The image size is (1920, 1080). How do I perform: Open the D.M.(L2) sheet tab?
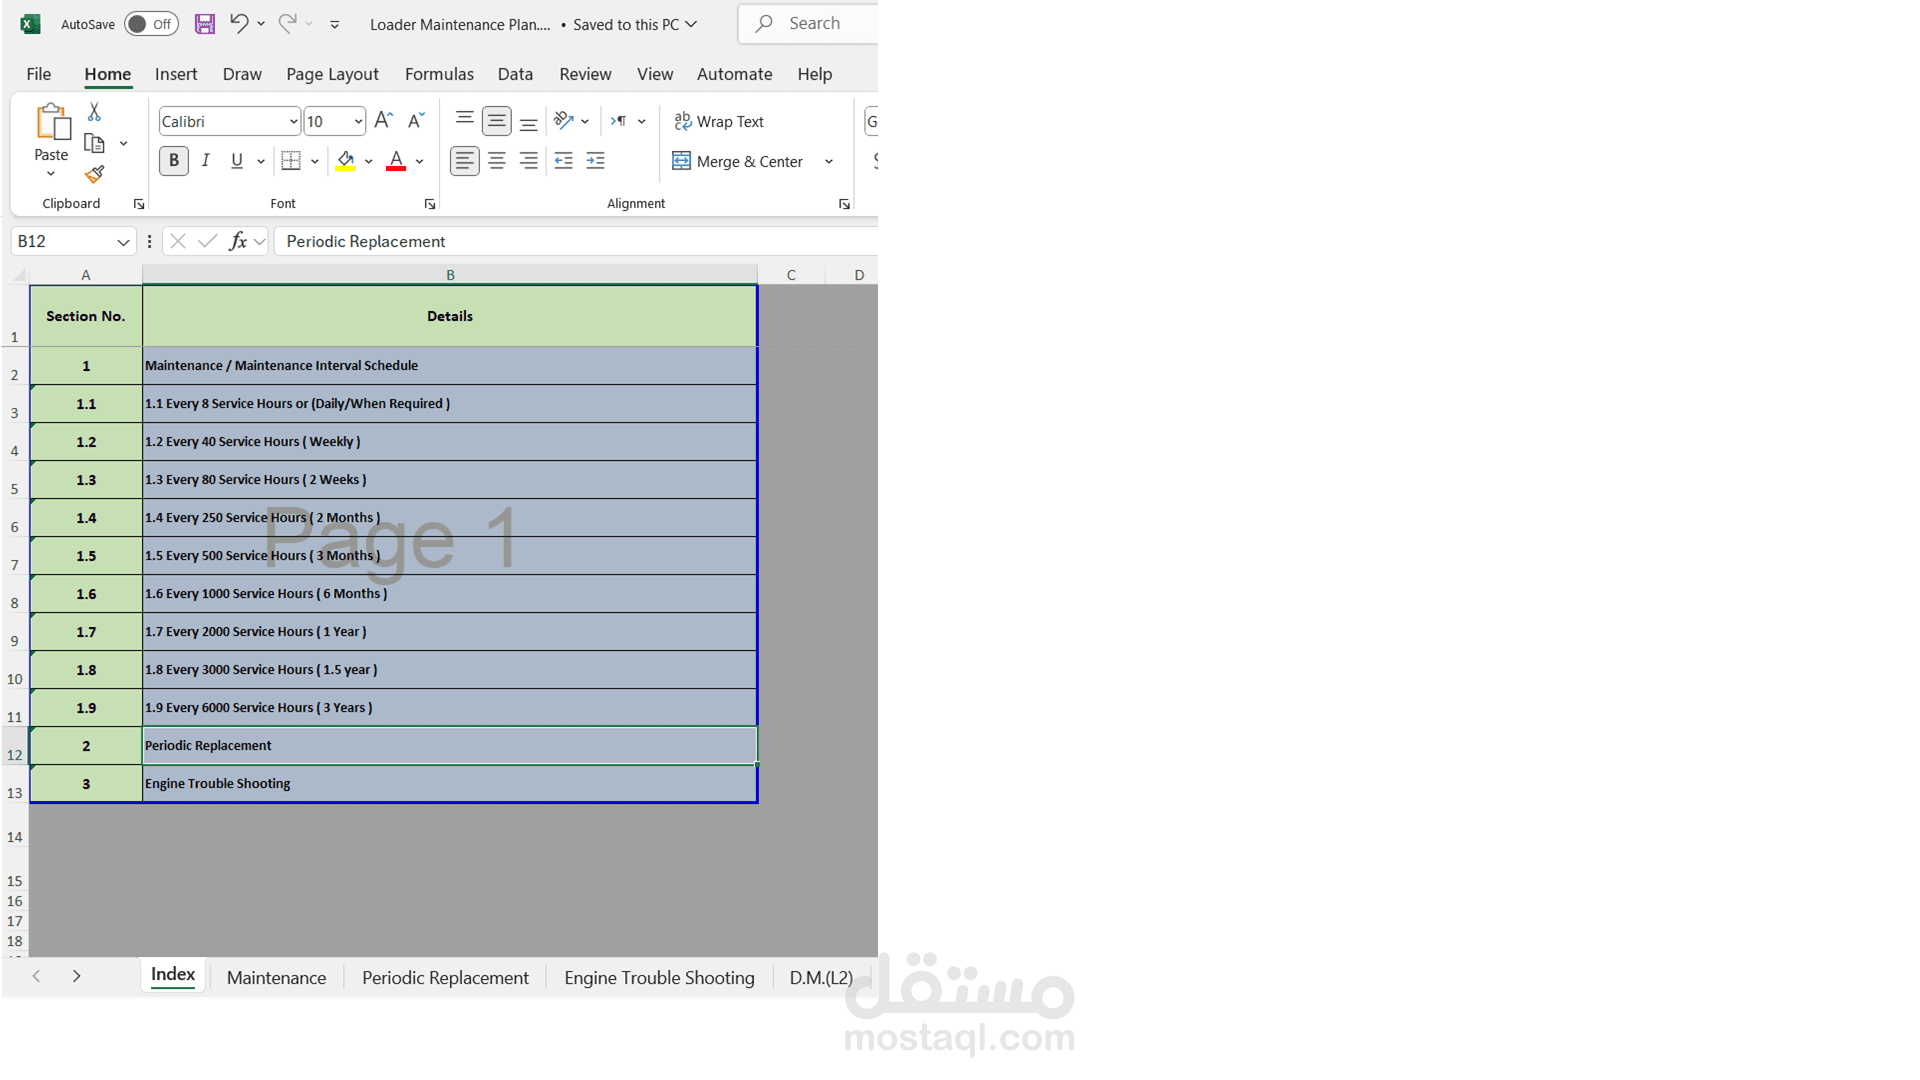click(821, 978)
